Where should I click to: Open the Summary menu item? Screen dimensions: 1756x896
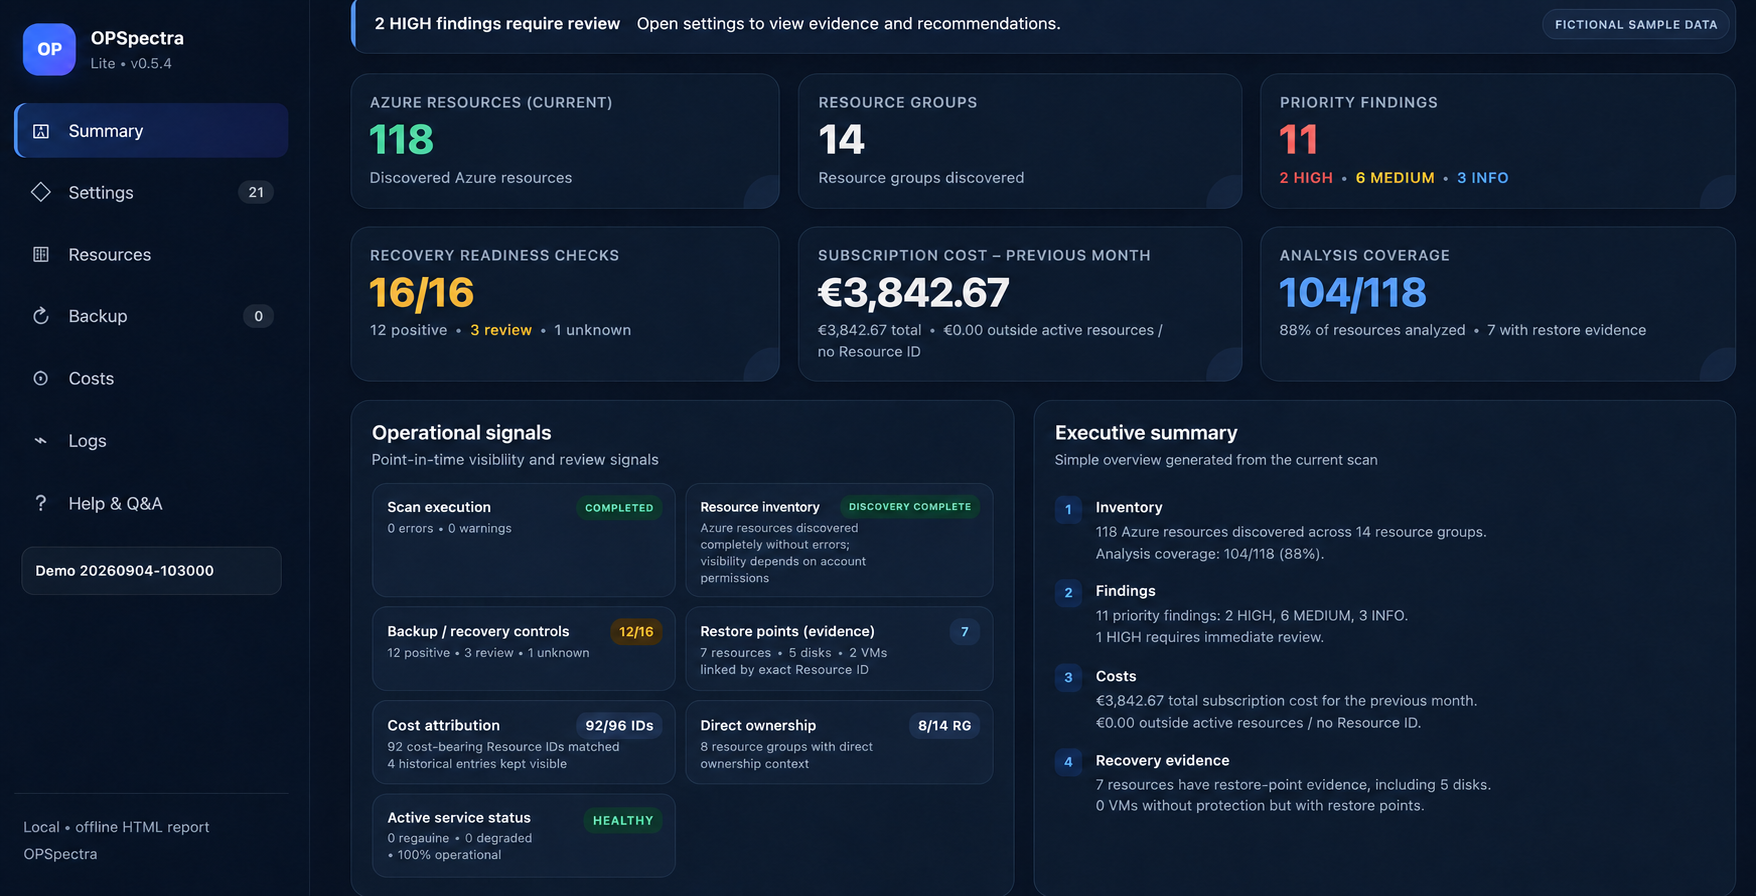click(x=151, y=131)
